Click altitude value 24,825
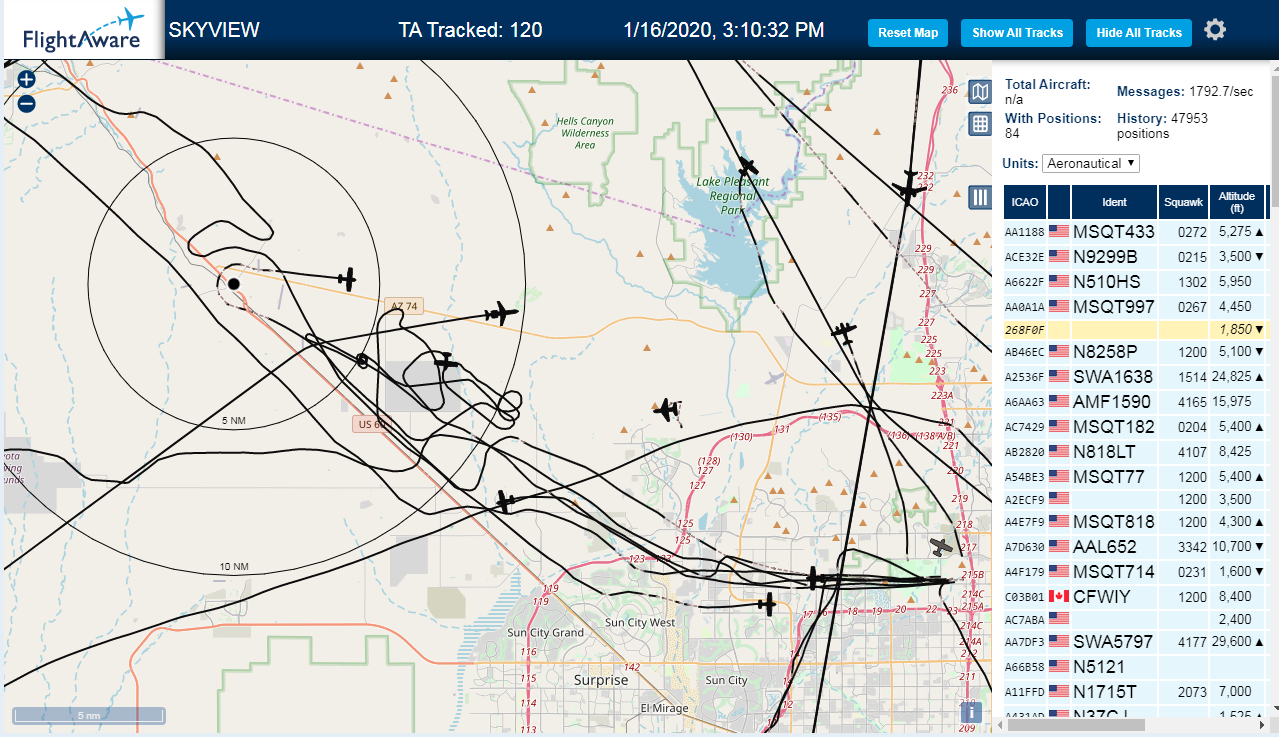The height and width of the screenshot is (737, 1279). (x=1232, y=377)
